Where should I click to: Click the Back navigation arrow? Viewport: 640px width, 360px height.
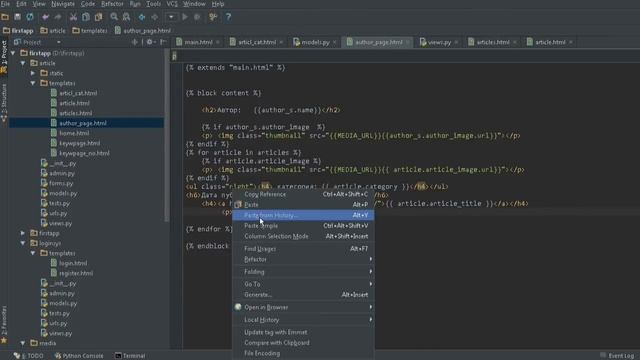tap(142, 17)
